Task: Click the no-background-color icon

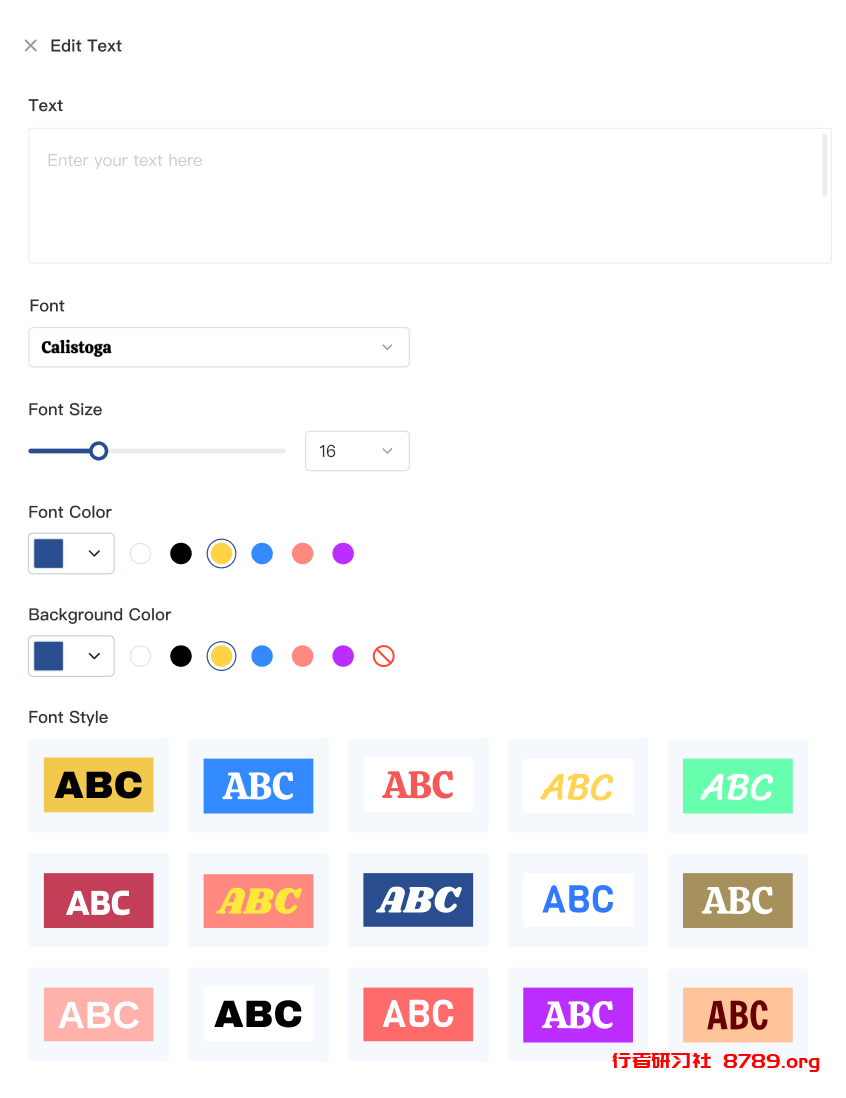Action: point(383,656)
